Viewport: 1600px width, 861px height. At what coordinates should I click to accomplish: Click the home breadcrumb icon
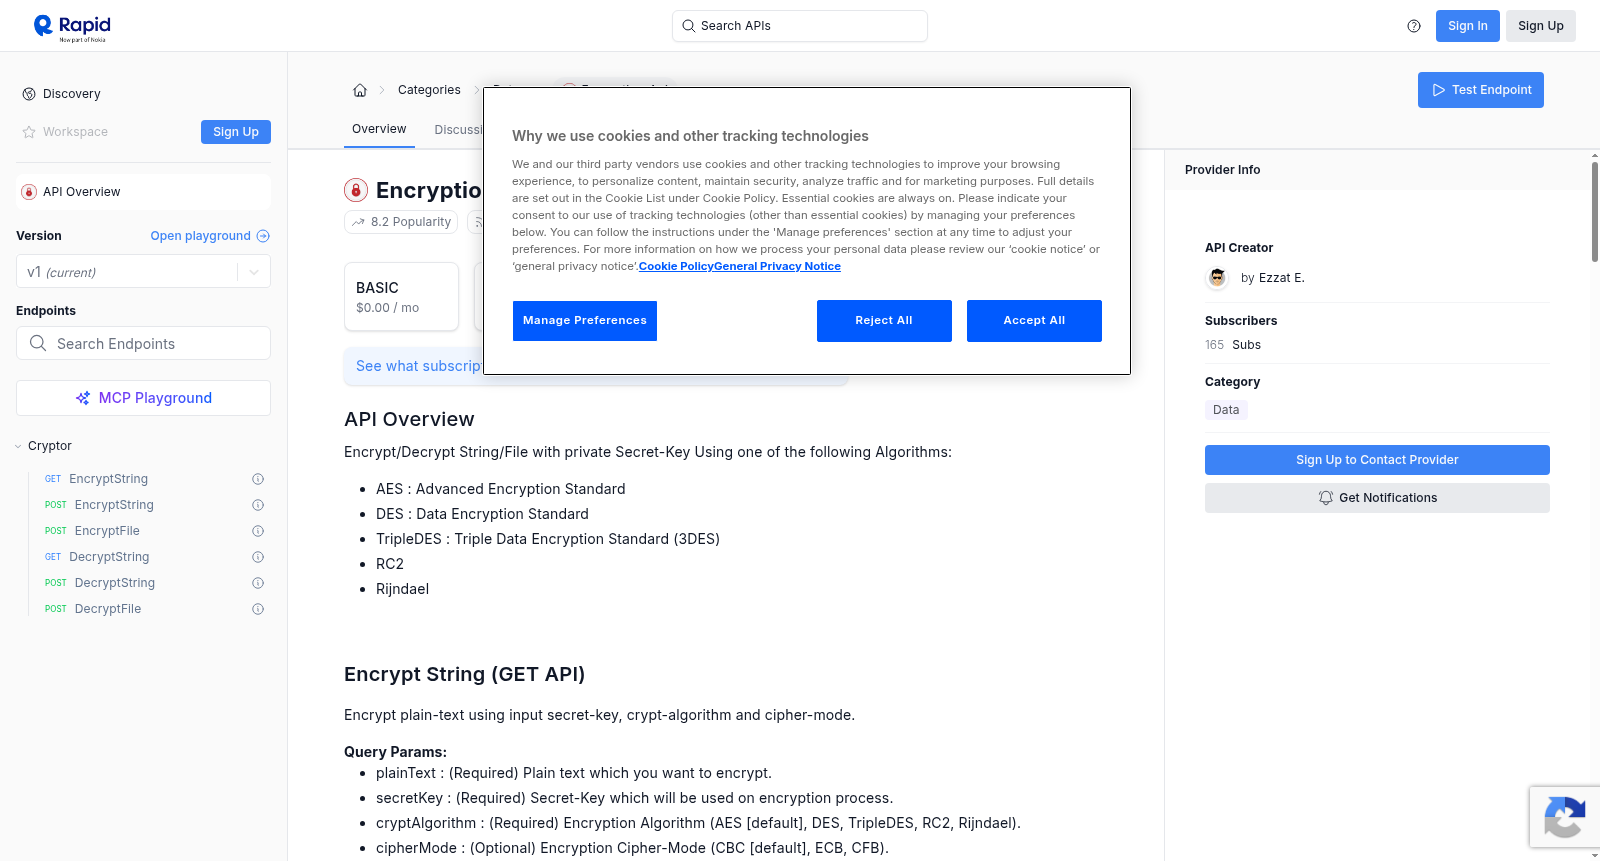pyautogui.click(x=360, y=90)
